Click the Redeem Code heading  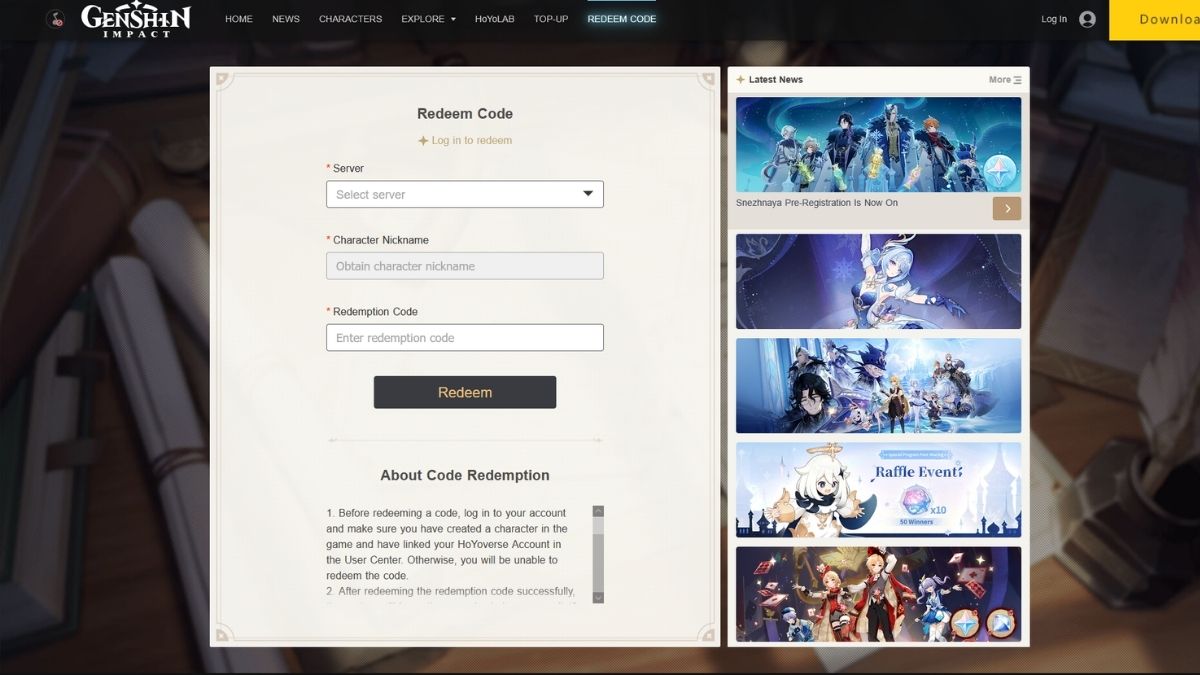(465, 114)
